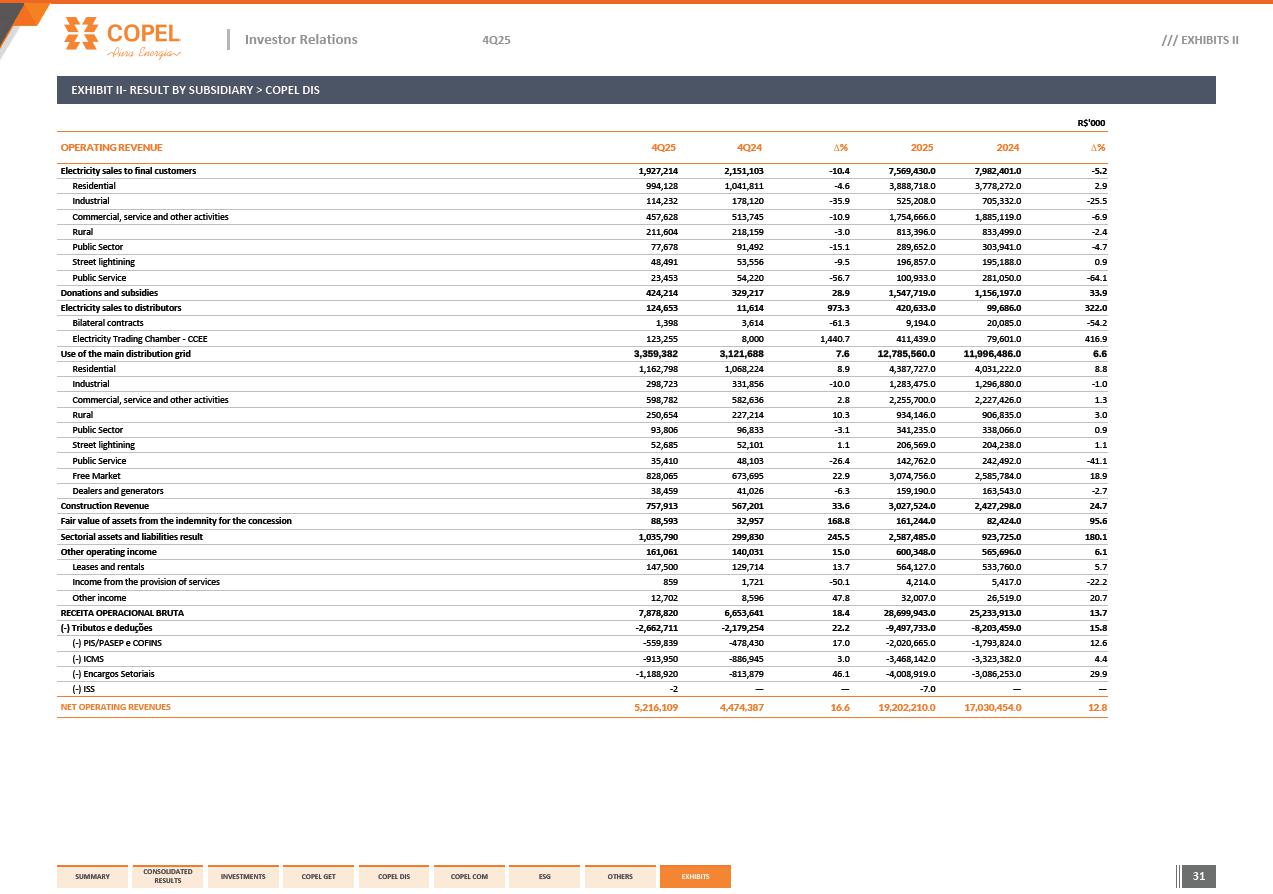Click the Net Operating Revenues row label
This screenshot has width=1273, height=894.
[x=115, y=707]
